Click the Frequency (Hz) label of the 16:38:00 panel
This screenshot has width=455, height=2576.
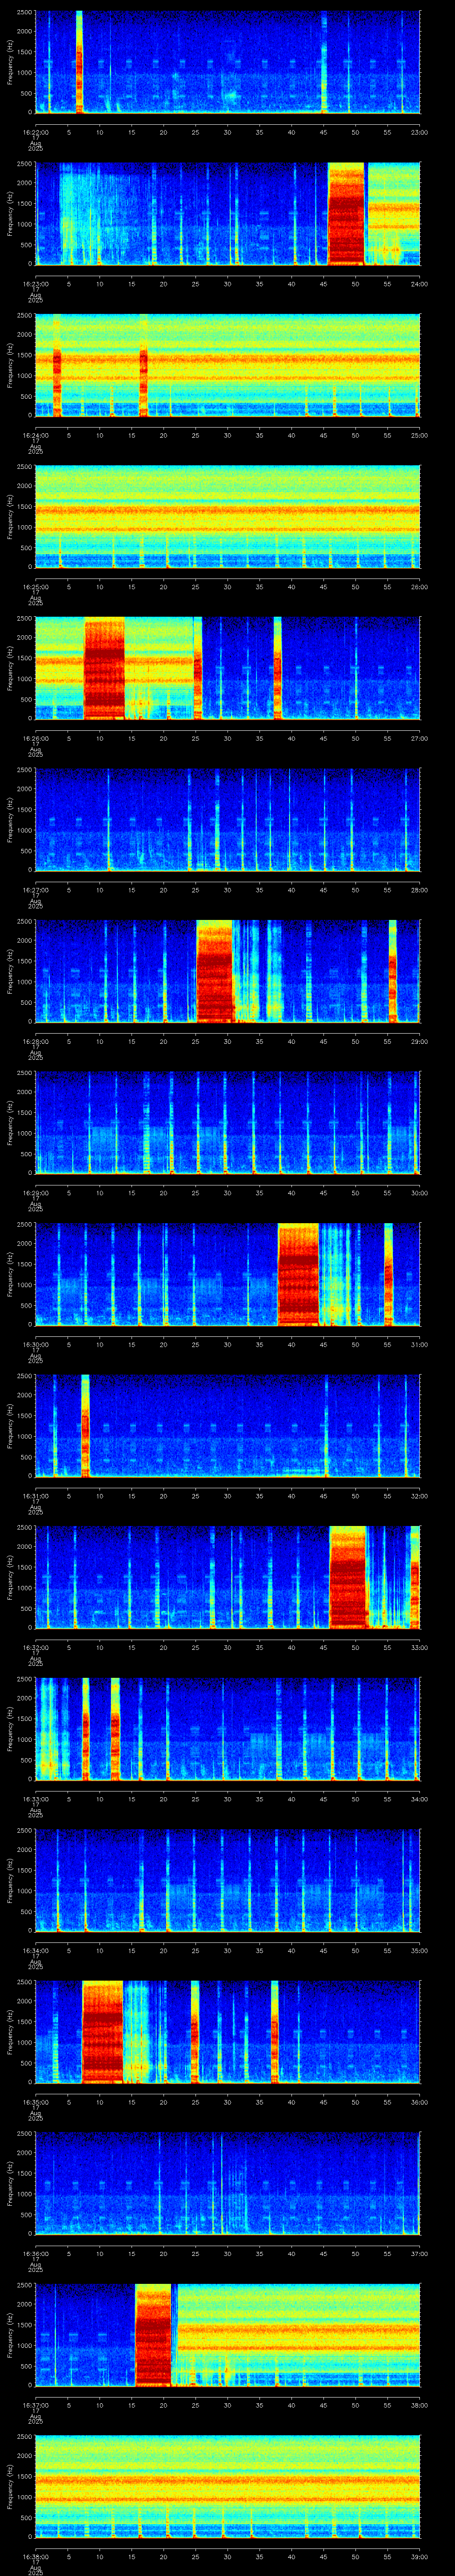10,2486
